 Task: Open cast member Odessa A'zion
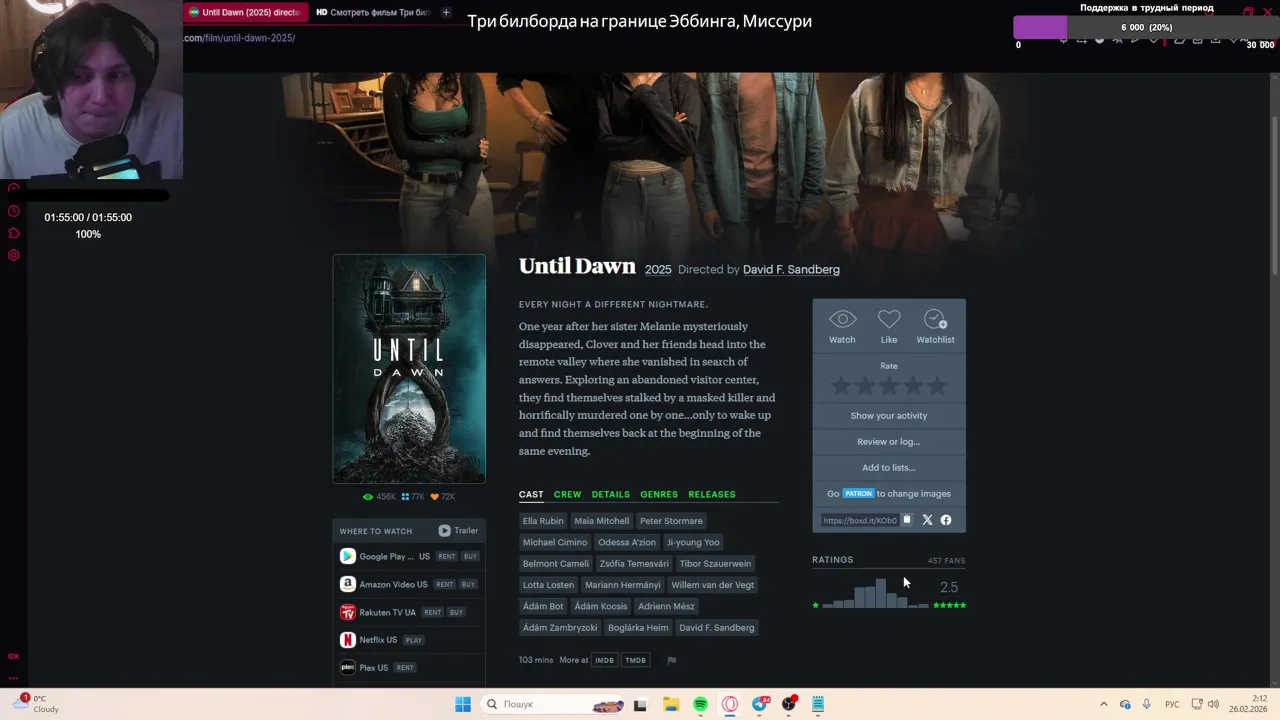click(627, 542)
